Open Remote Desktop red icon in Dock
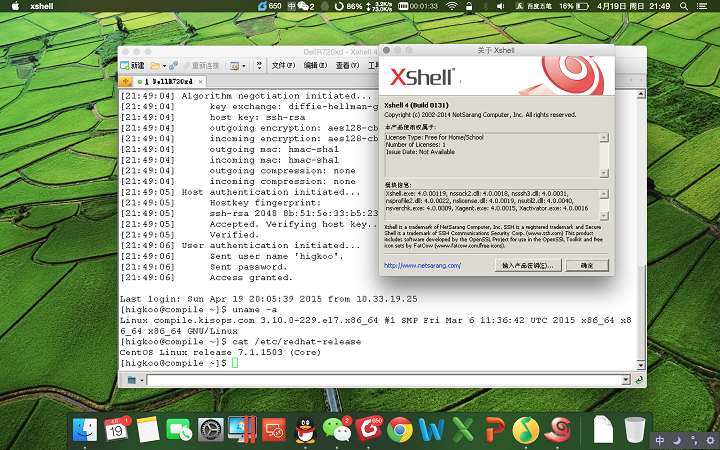720x450 pixels. [274, 430]
